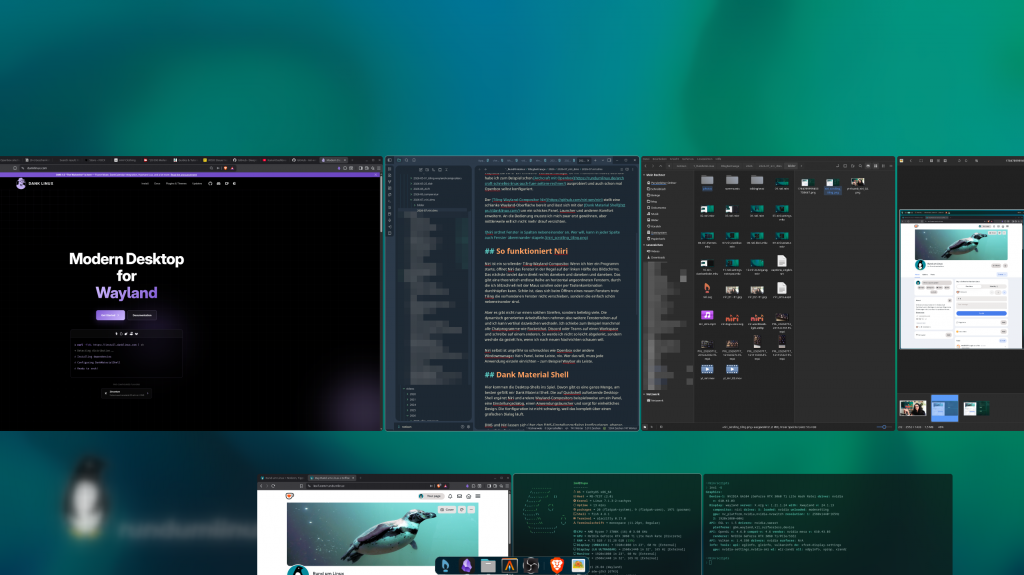Image resolution: width=1024 pixels, height=575 pixels.
Task: Reload the page in the bottom browser window
Action: [274, 486]
